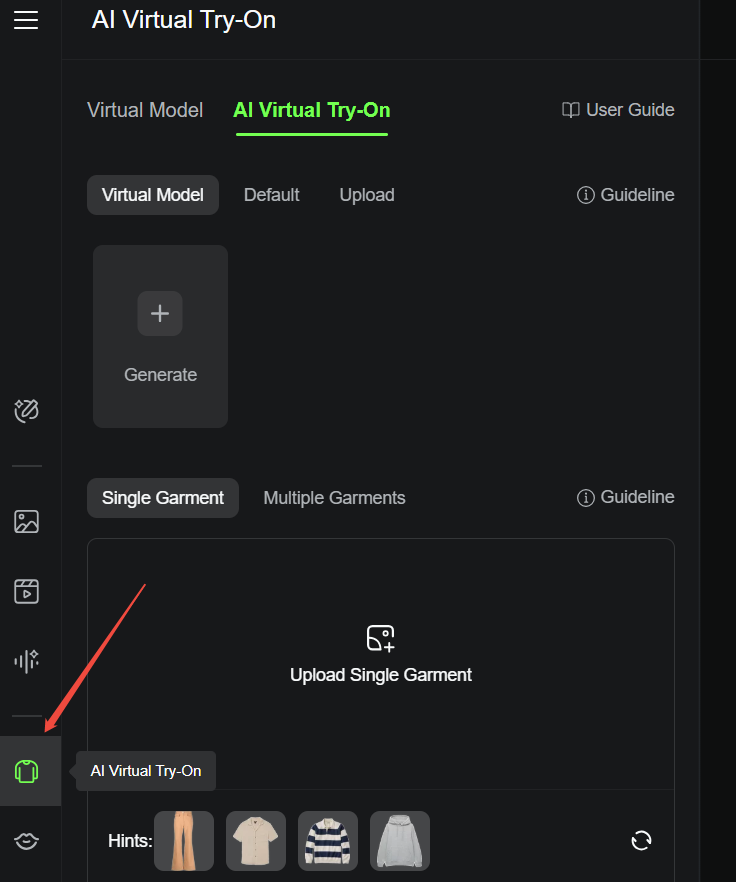
Task: Open the User Guide link
Action: [x=618, y=110]
